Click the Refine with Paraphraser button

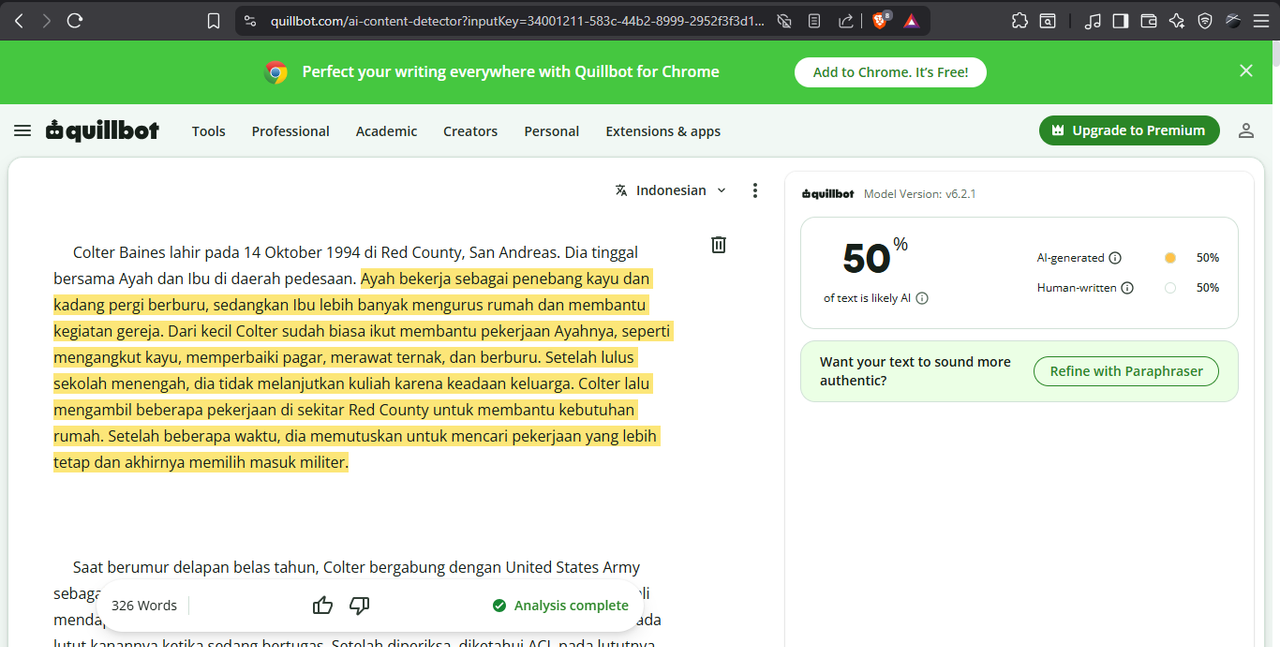coord(1126,371)
